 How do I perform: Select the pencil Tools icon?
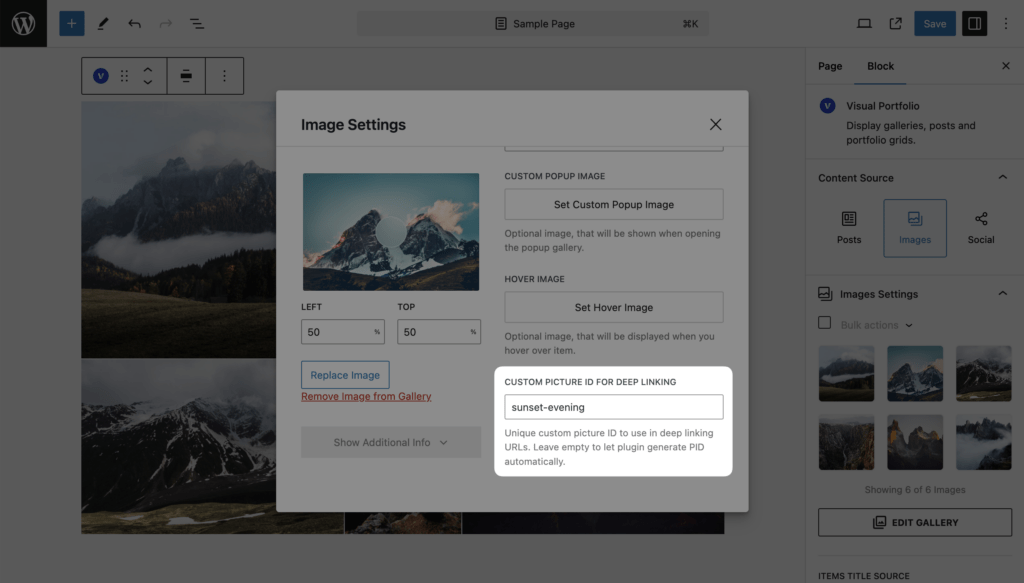(x=103, y=24)
